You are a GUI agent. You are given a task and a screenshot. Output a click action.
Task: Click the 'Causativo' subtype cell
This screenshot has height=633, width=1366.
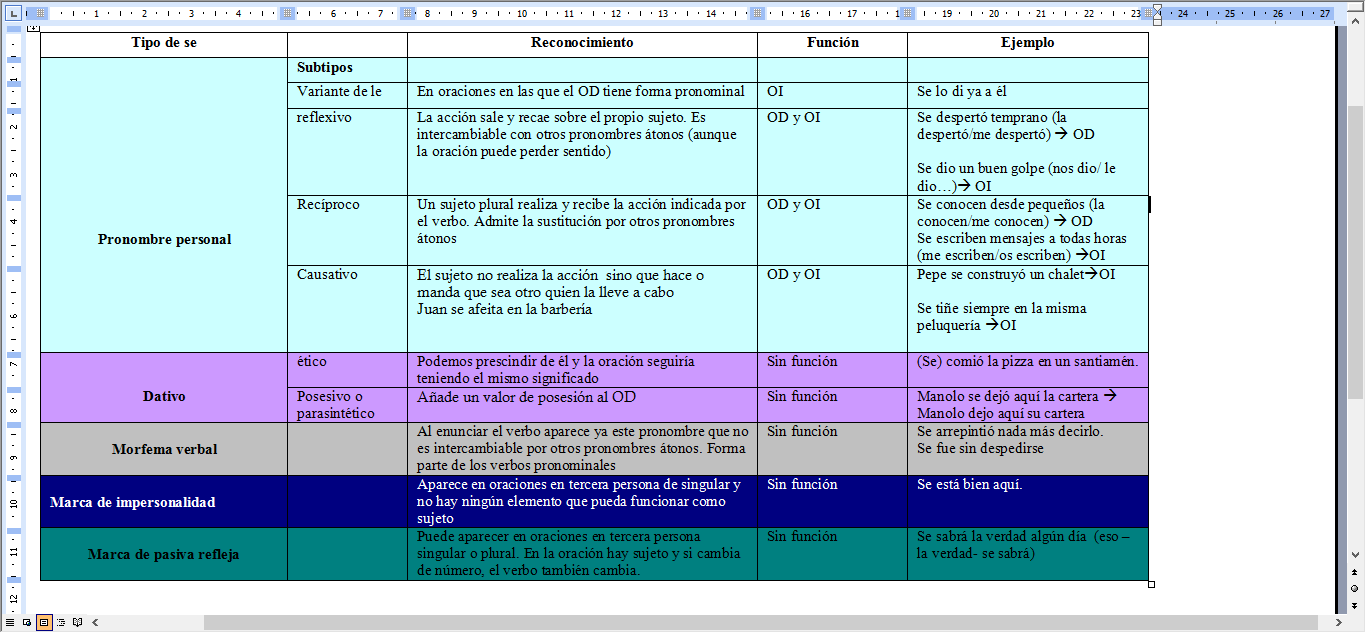pos(347,308)
